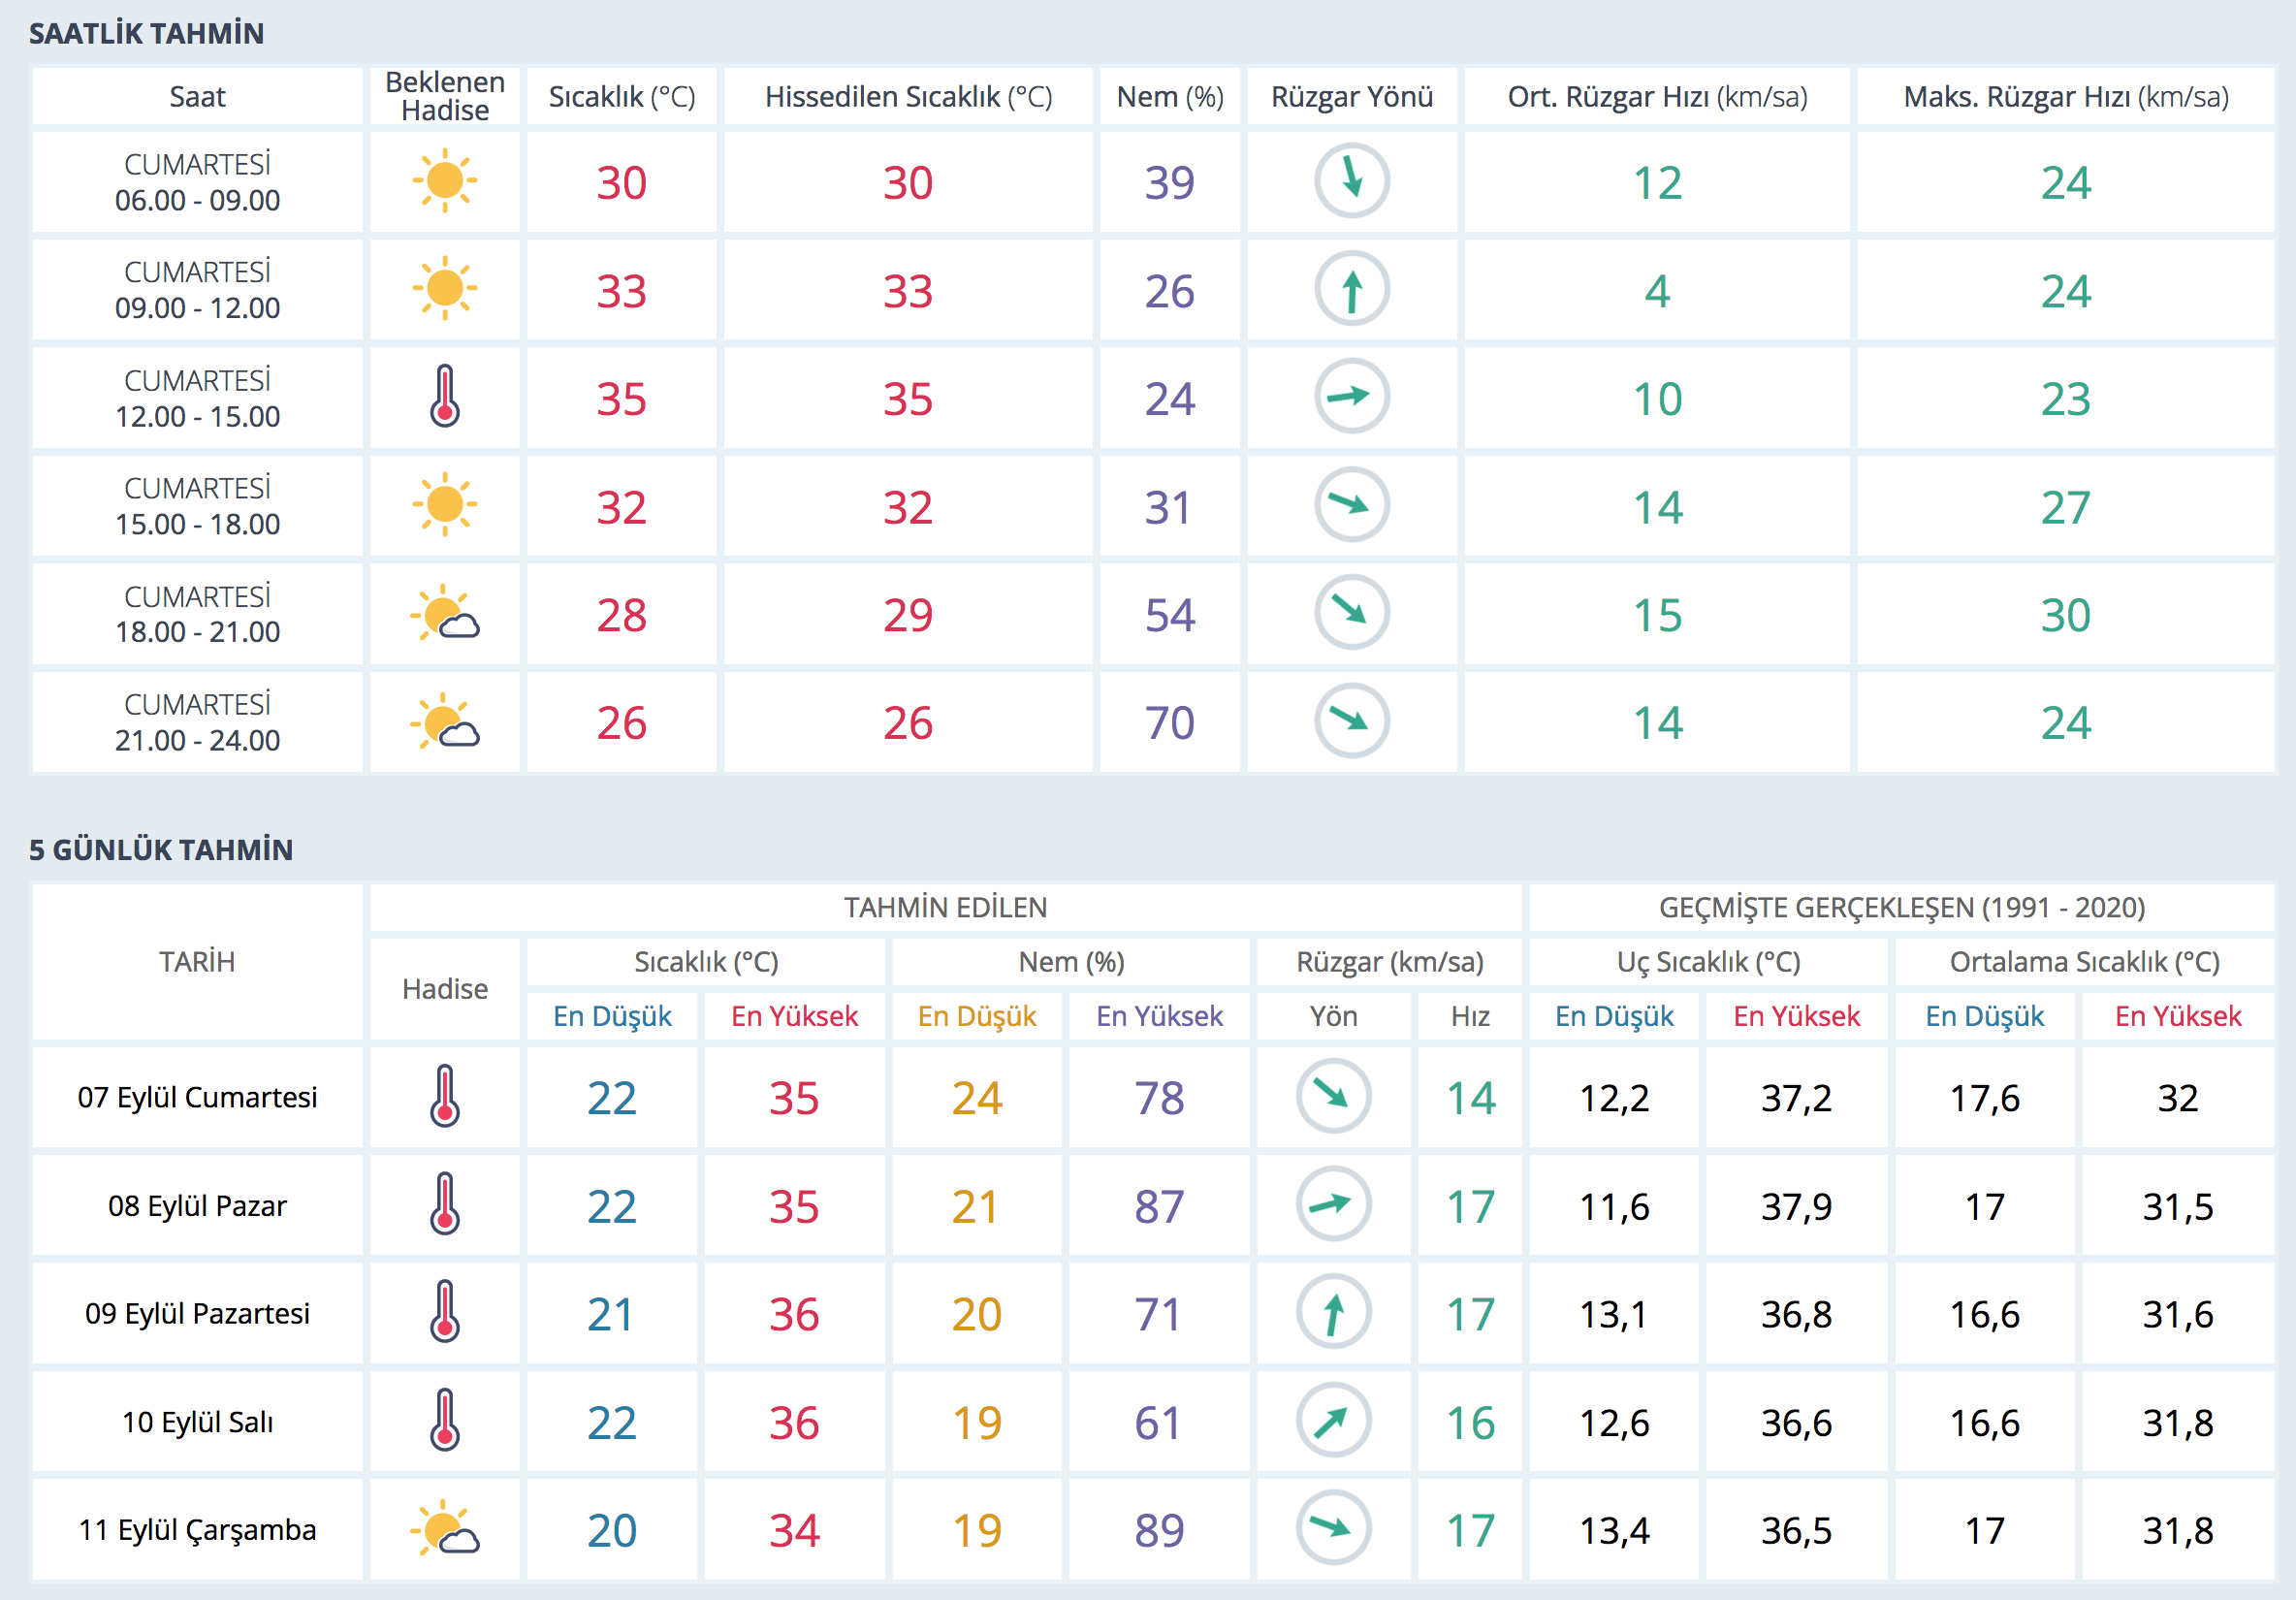Screen dimensions: 2296x1600
Task: Click wind speed 17 for 08 Eylül Pazar
Action: point(1469,1206)
